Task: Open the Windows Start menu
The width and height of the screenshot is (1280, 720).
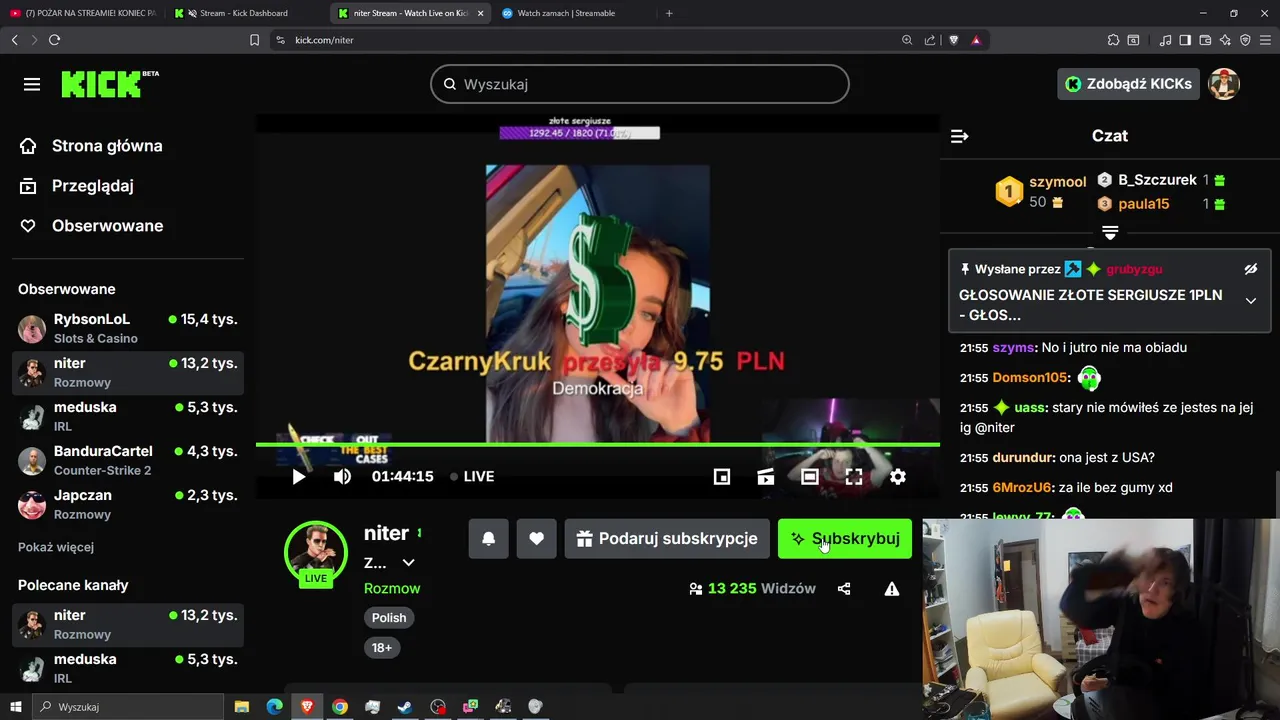Action: tap(15, 707)
